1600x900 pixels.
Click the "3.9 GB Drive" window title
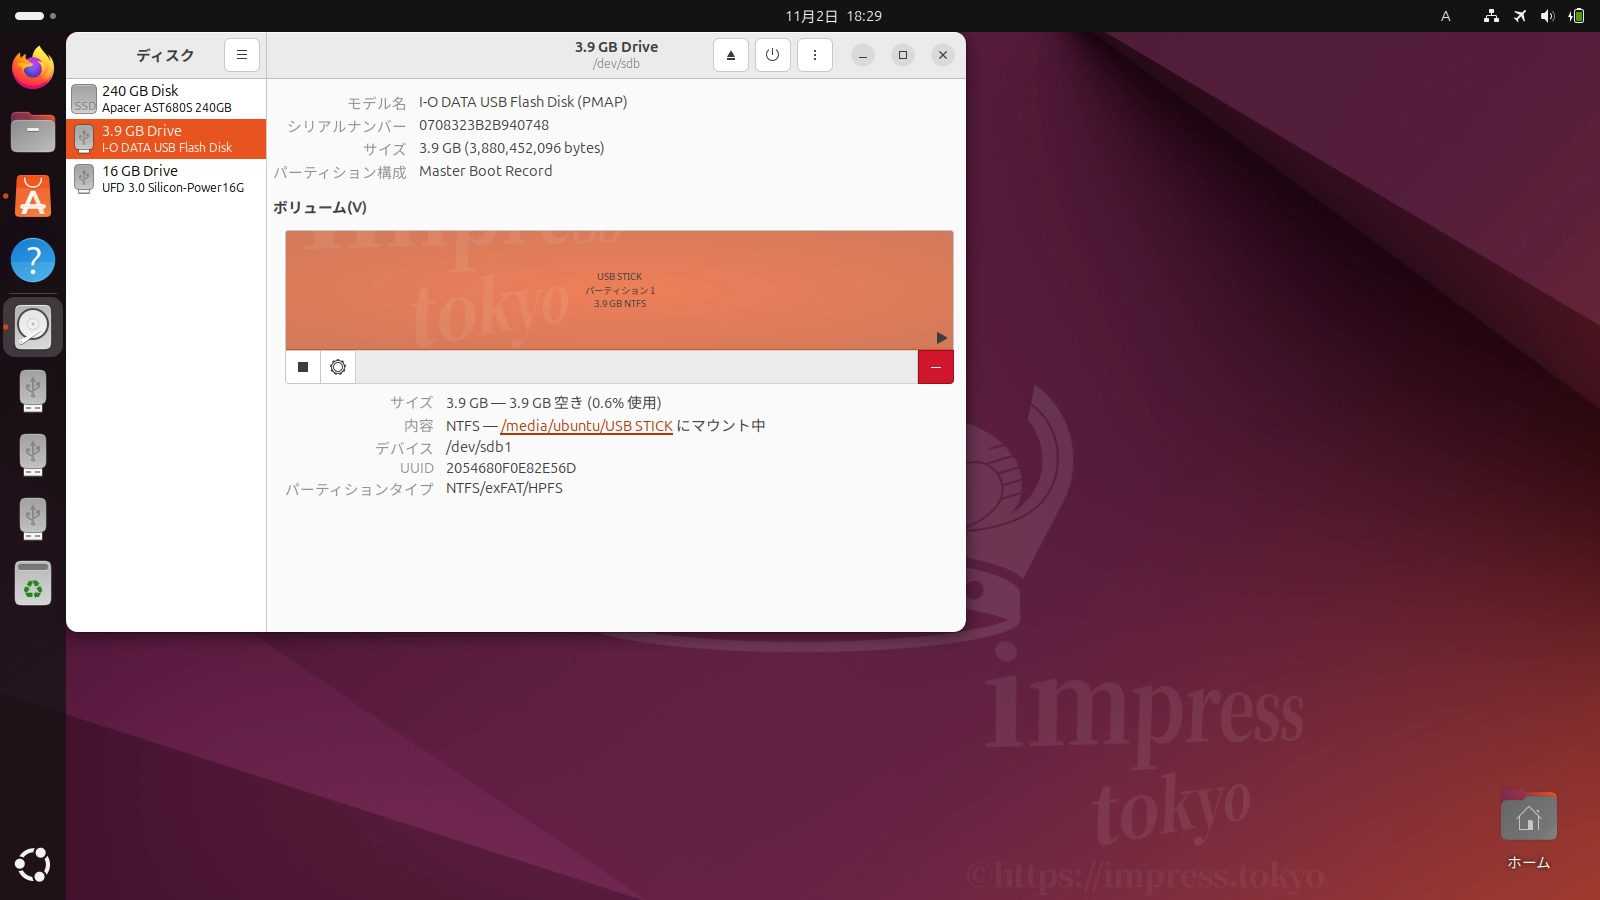click(616, 47)
